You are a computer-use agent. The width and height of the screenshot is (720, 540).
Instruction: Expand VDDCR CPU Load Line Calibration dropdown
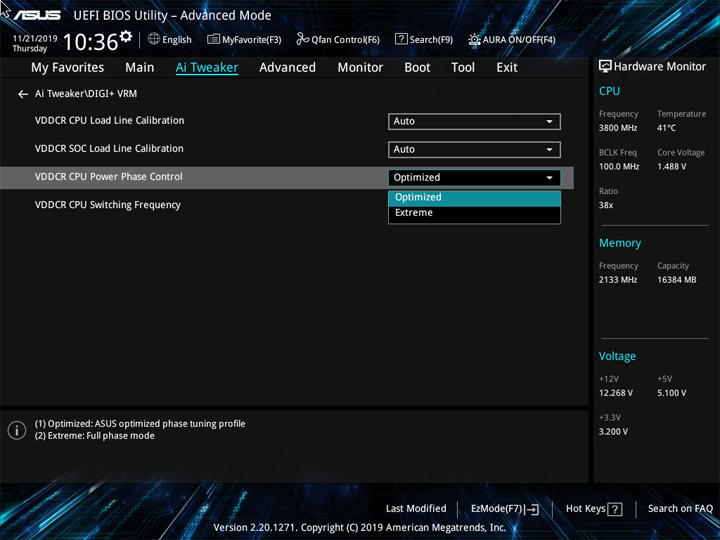474,122
